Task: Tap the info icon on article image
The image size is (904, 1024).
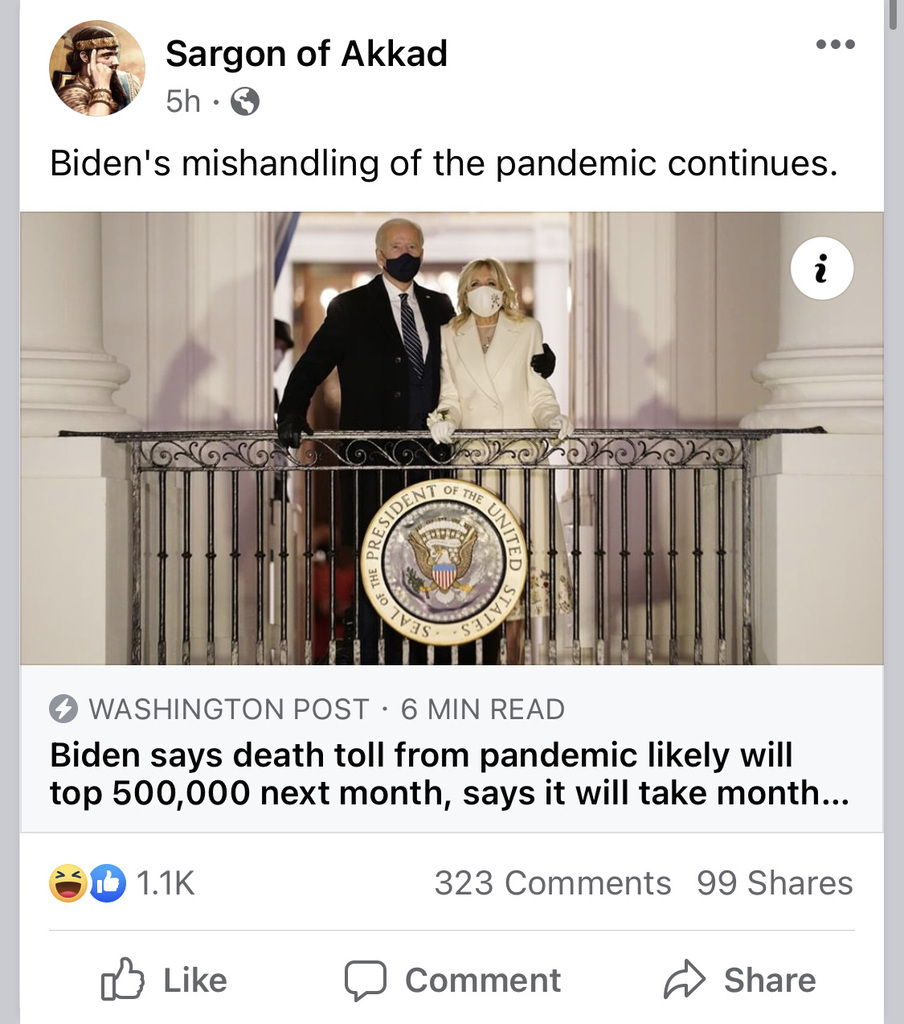Action: (x=822, y=268)
